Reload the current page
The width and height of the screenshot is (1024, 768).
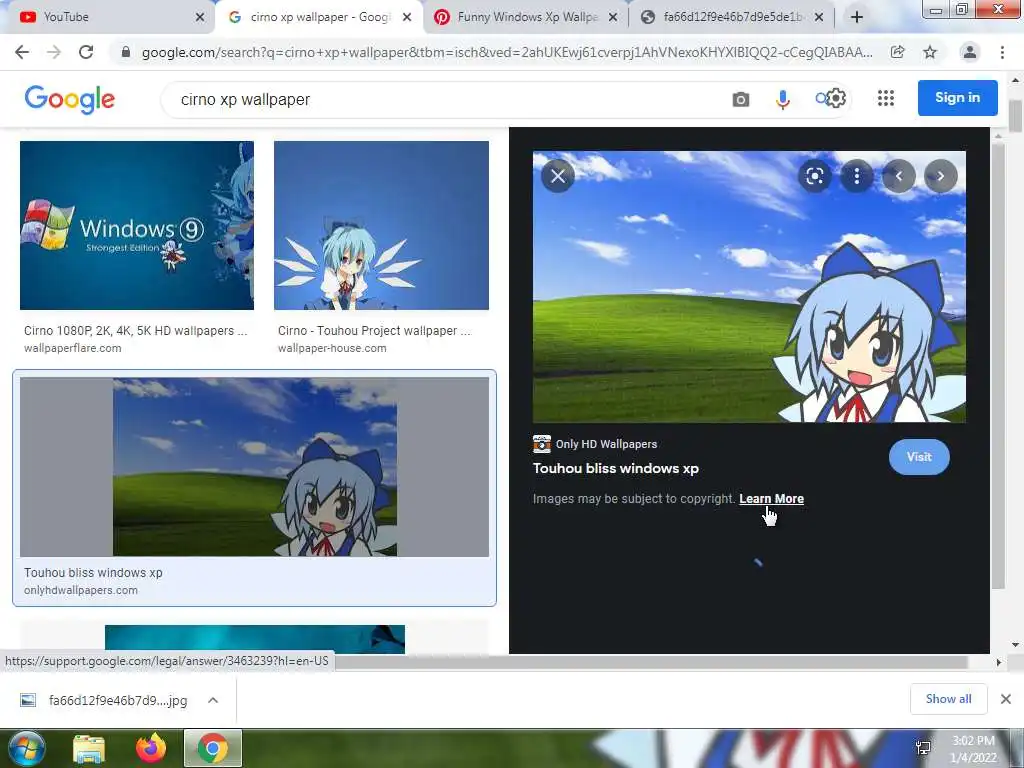click(x=86, y=52)
